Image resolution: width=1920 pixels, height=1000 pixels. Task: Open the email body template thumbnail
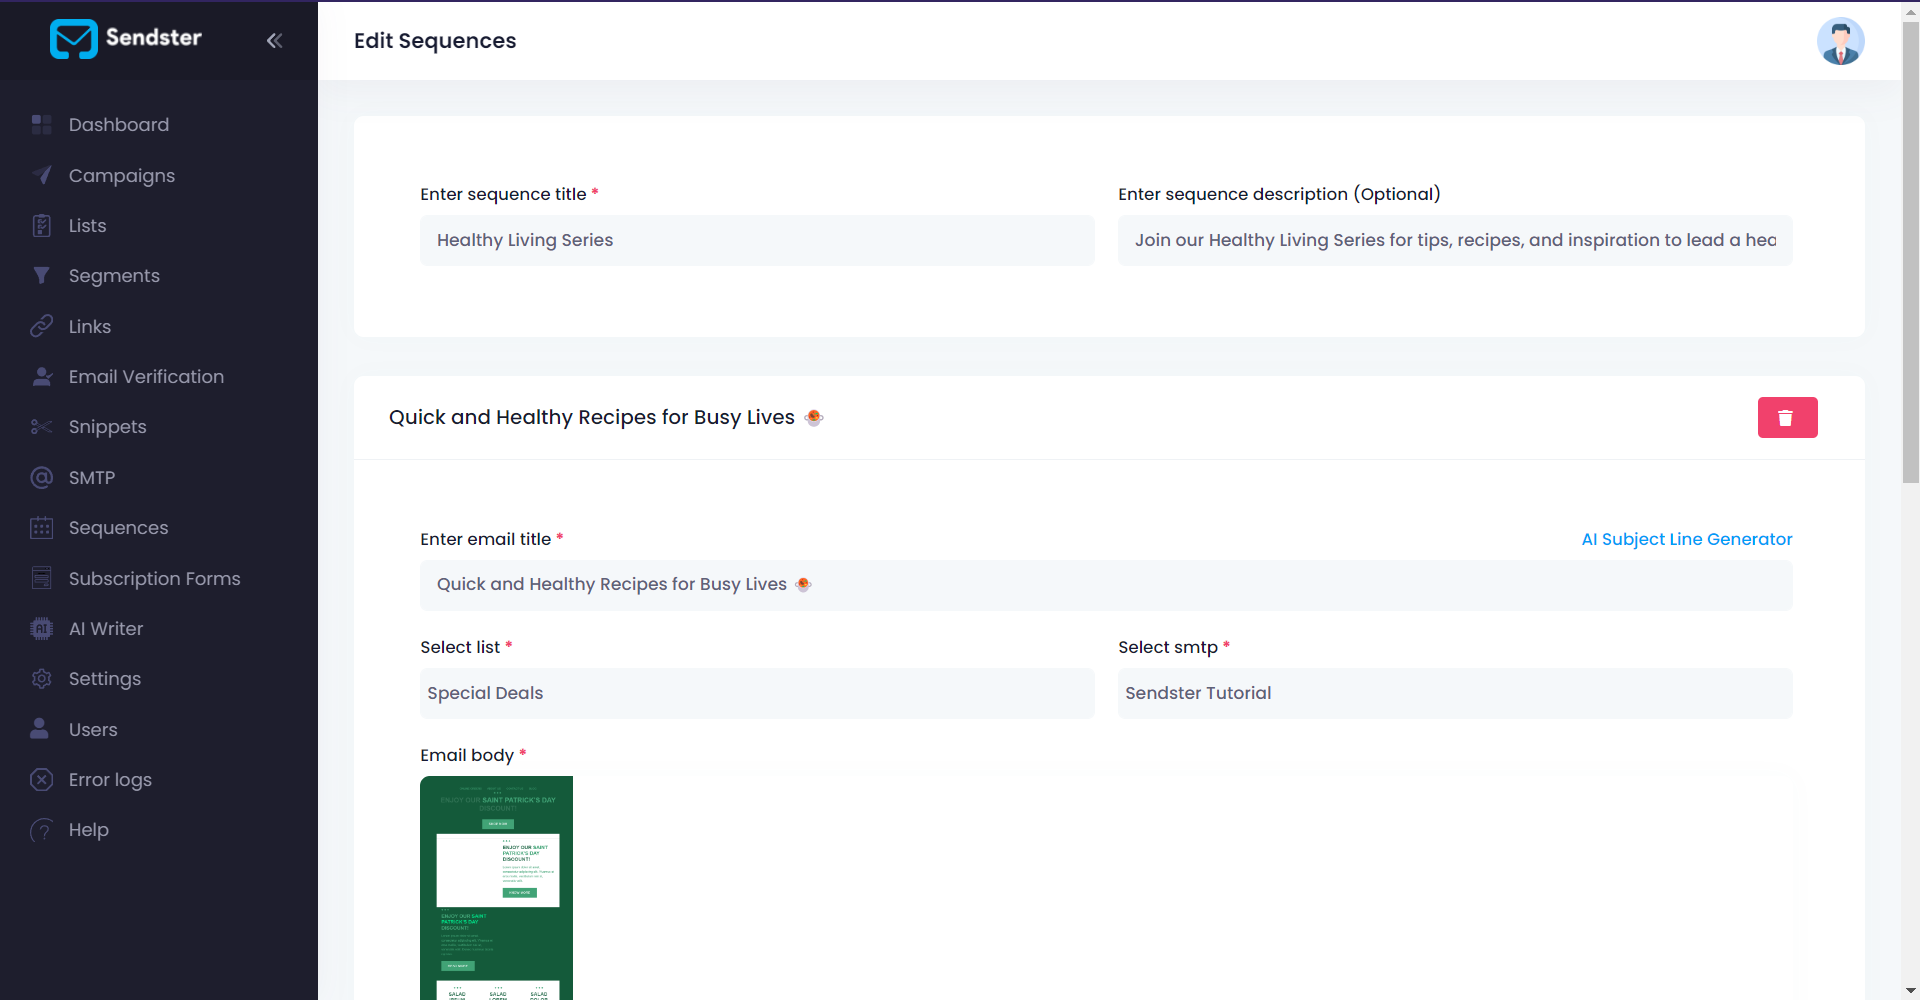[496, 887]
